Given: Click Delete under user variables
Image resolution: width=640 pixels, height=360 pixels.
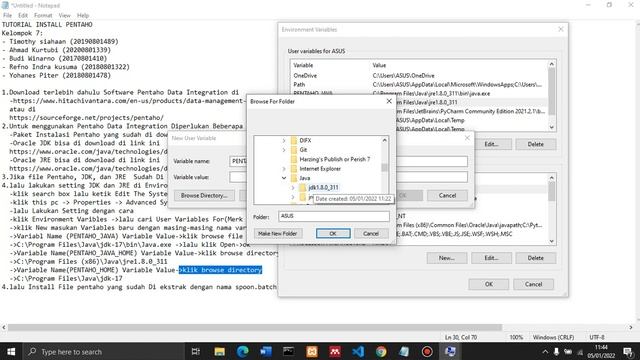Looking at the screenshot, I should tap(536, 144).
